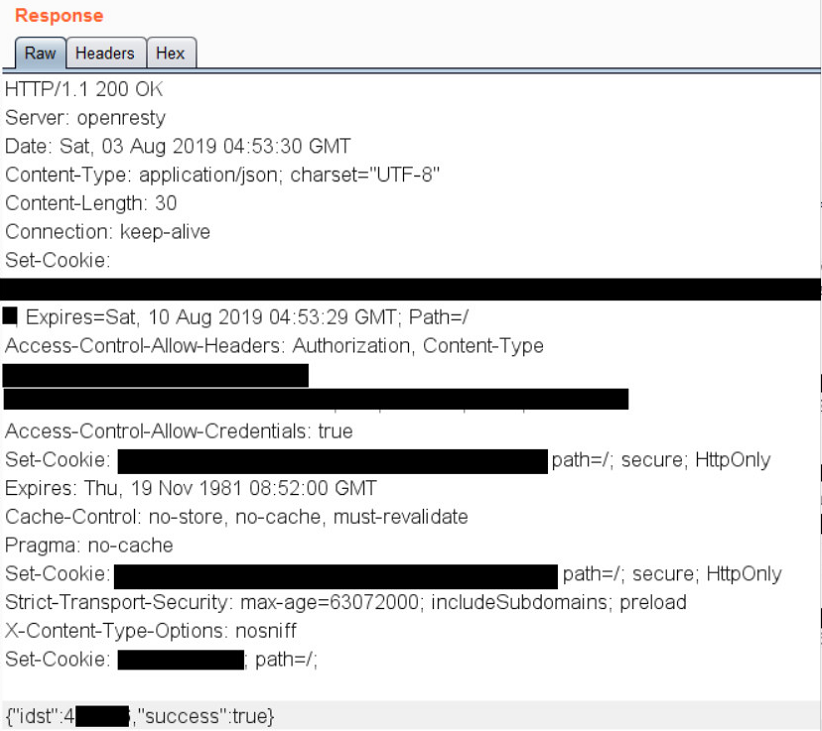822x731 pixels.
Task: Click the HTTP/1.1 200 OK status line
Action: point(84,89)
